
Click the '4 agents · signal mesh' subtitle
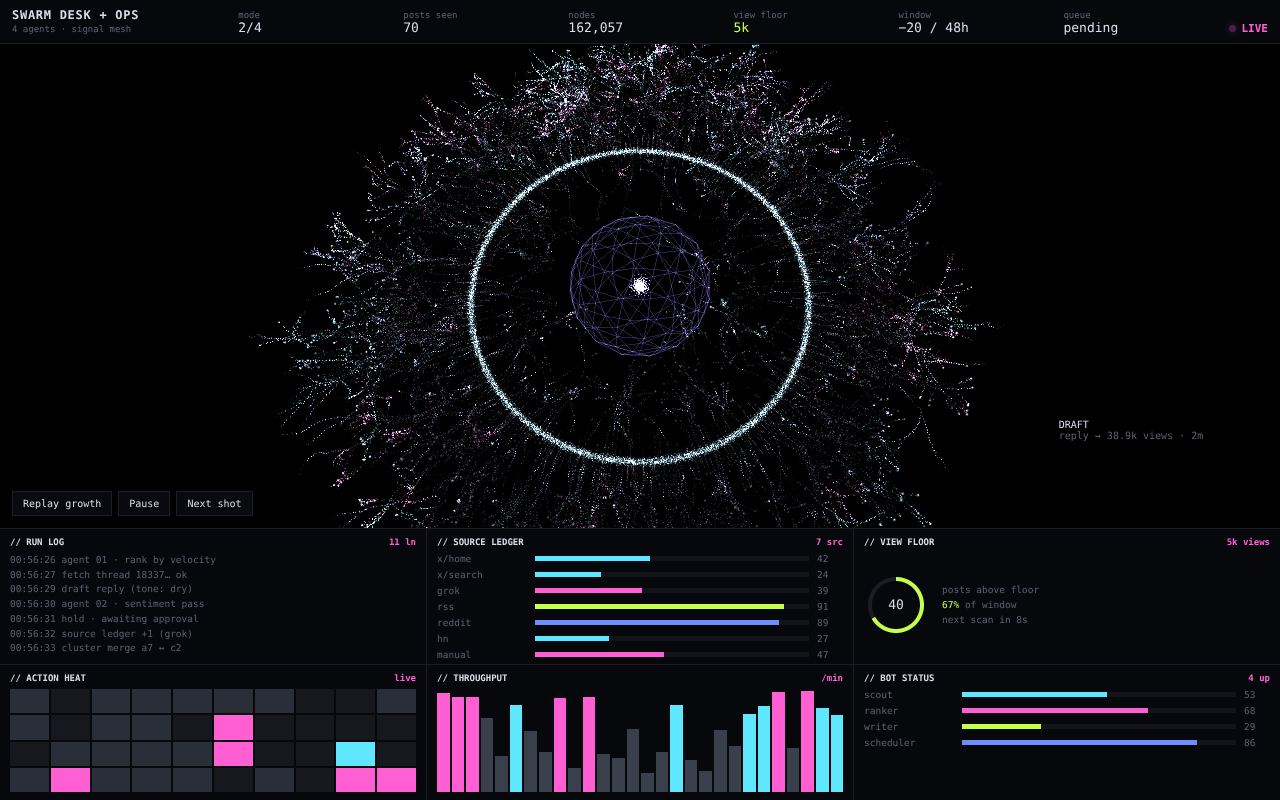(x=71, y=29)
